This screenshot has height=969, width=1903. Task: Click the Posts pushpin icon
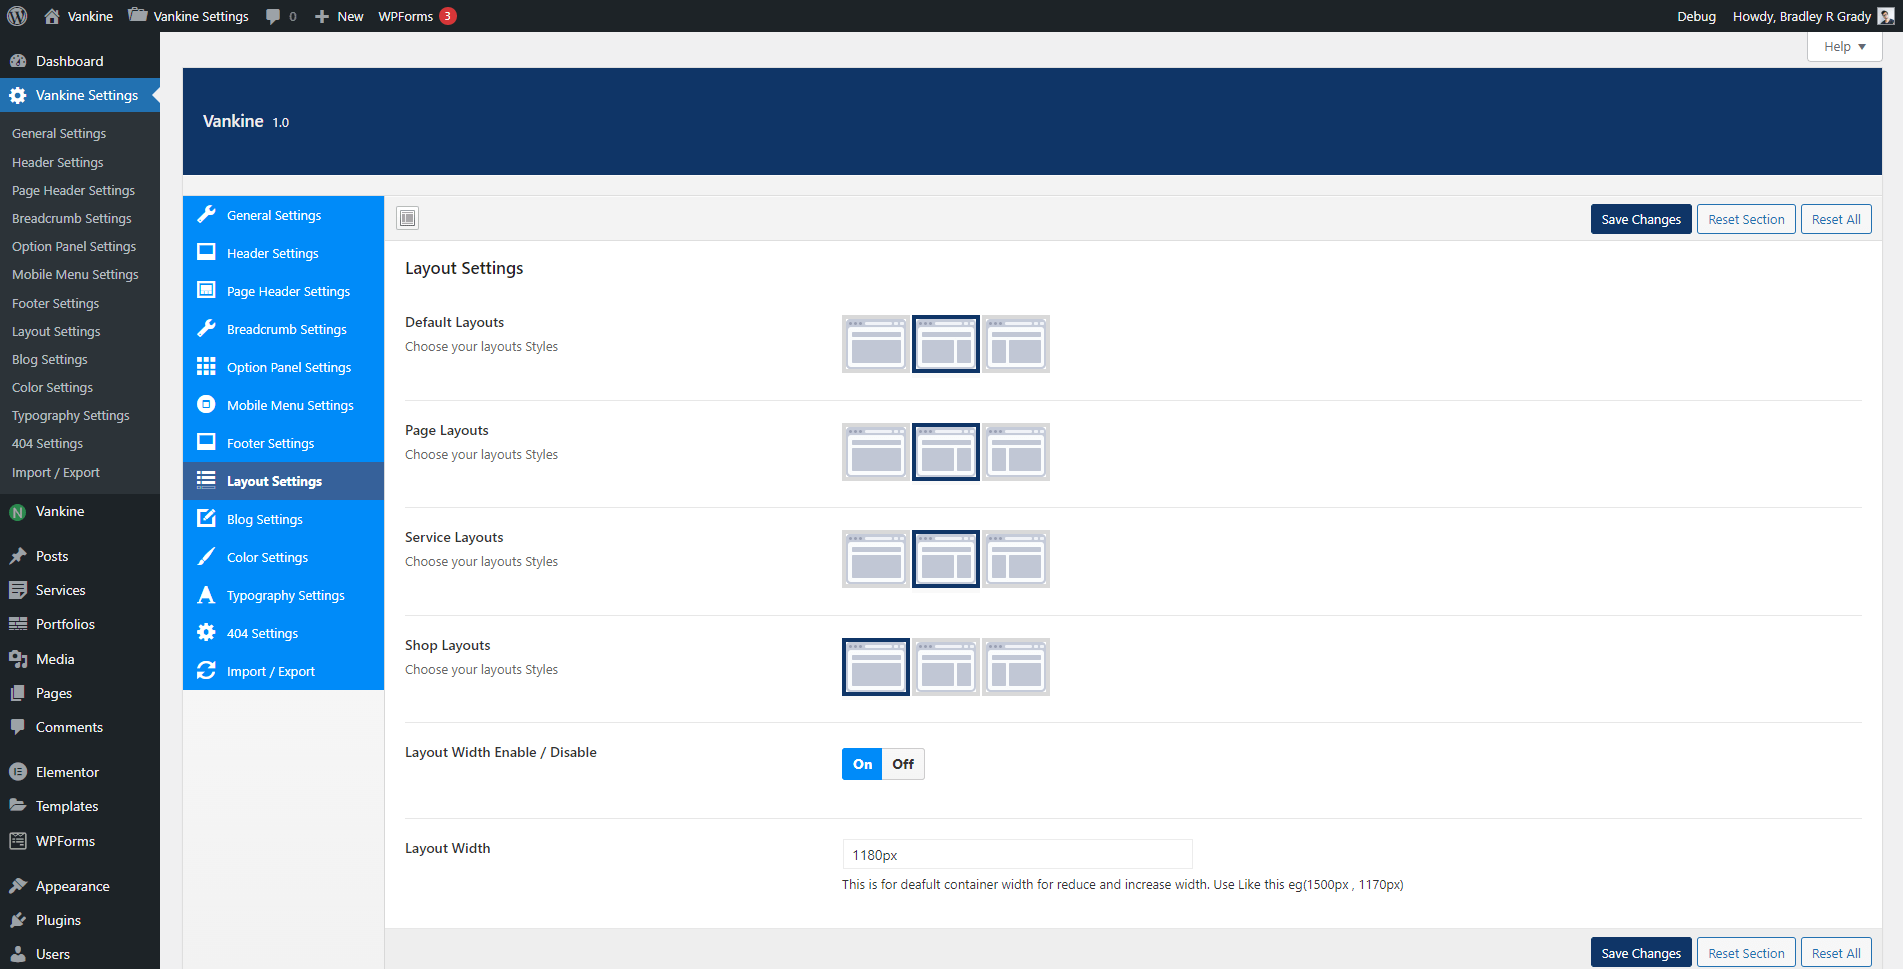click(18, 556)
